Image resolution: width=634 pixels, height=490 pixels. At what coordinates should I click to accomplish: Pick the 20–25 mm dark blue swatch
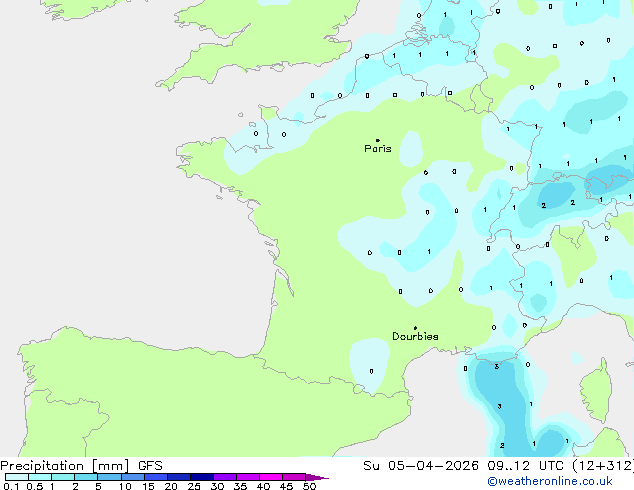pyautogui.click(x=179, y=477)
